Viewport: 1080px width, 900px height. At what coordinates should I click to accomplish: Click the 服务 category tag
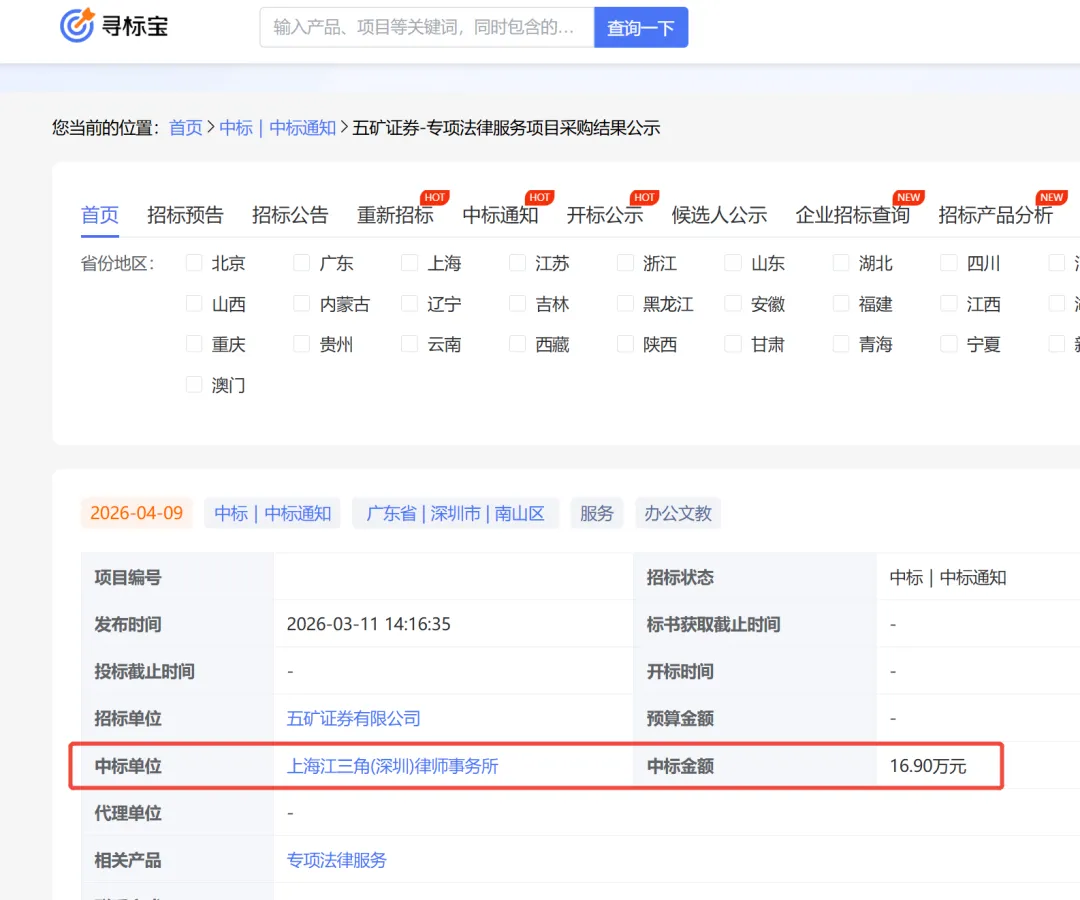click(x=596, y=513)
